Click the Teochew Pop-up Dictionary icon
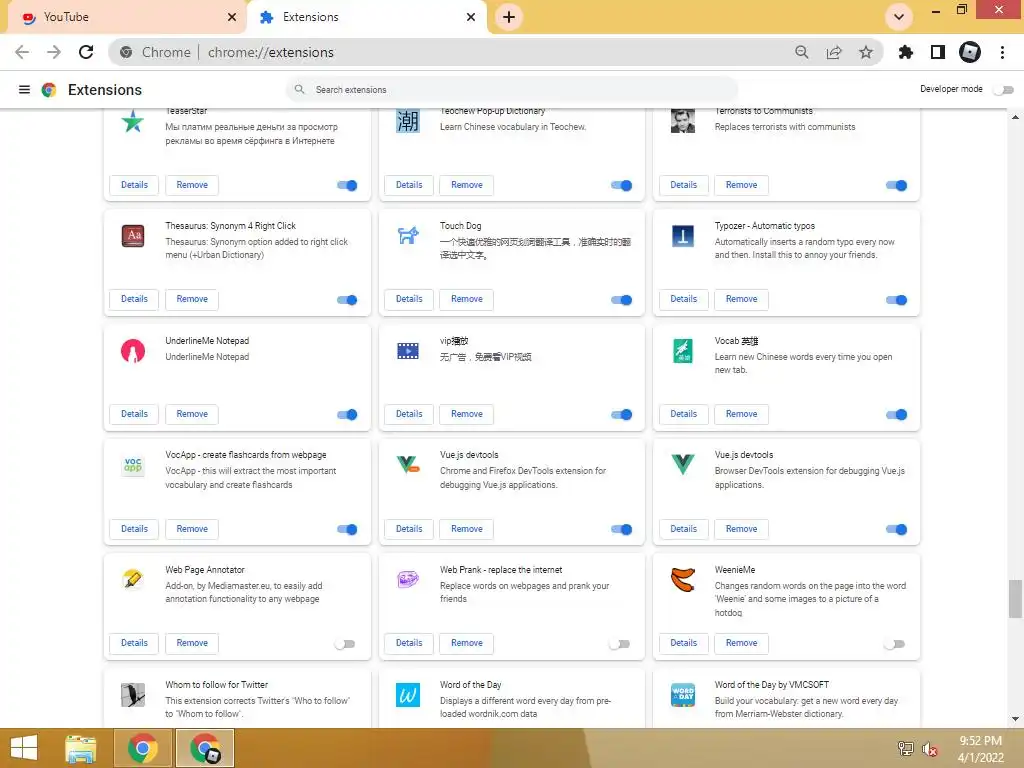 [x=408, y=121]
